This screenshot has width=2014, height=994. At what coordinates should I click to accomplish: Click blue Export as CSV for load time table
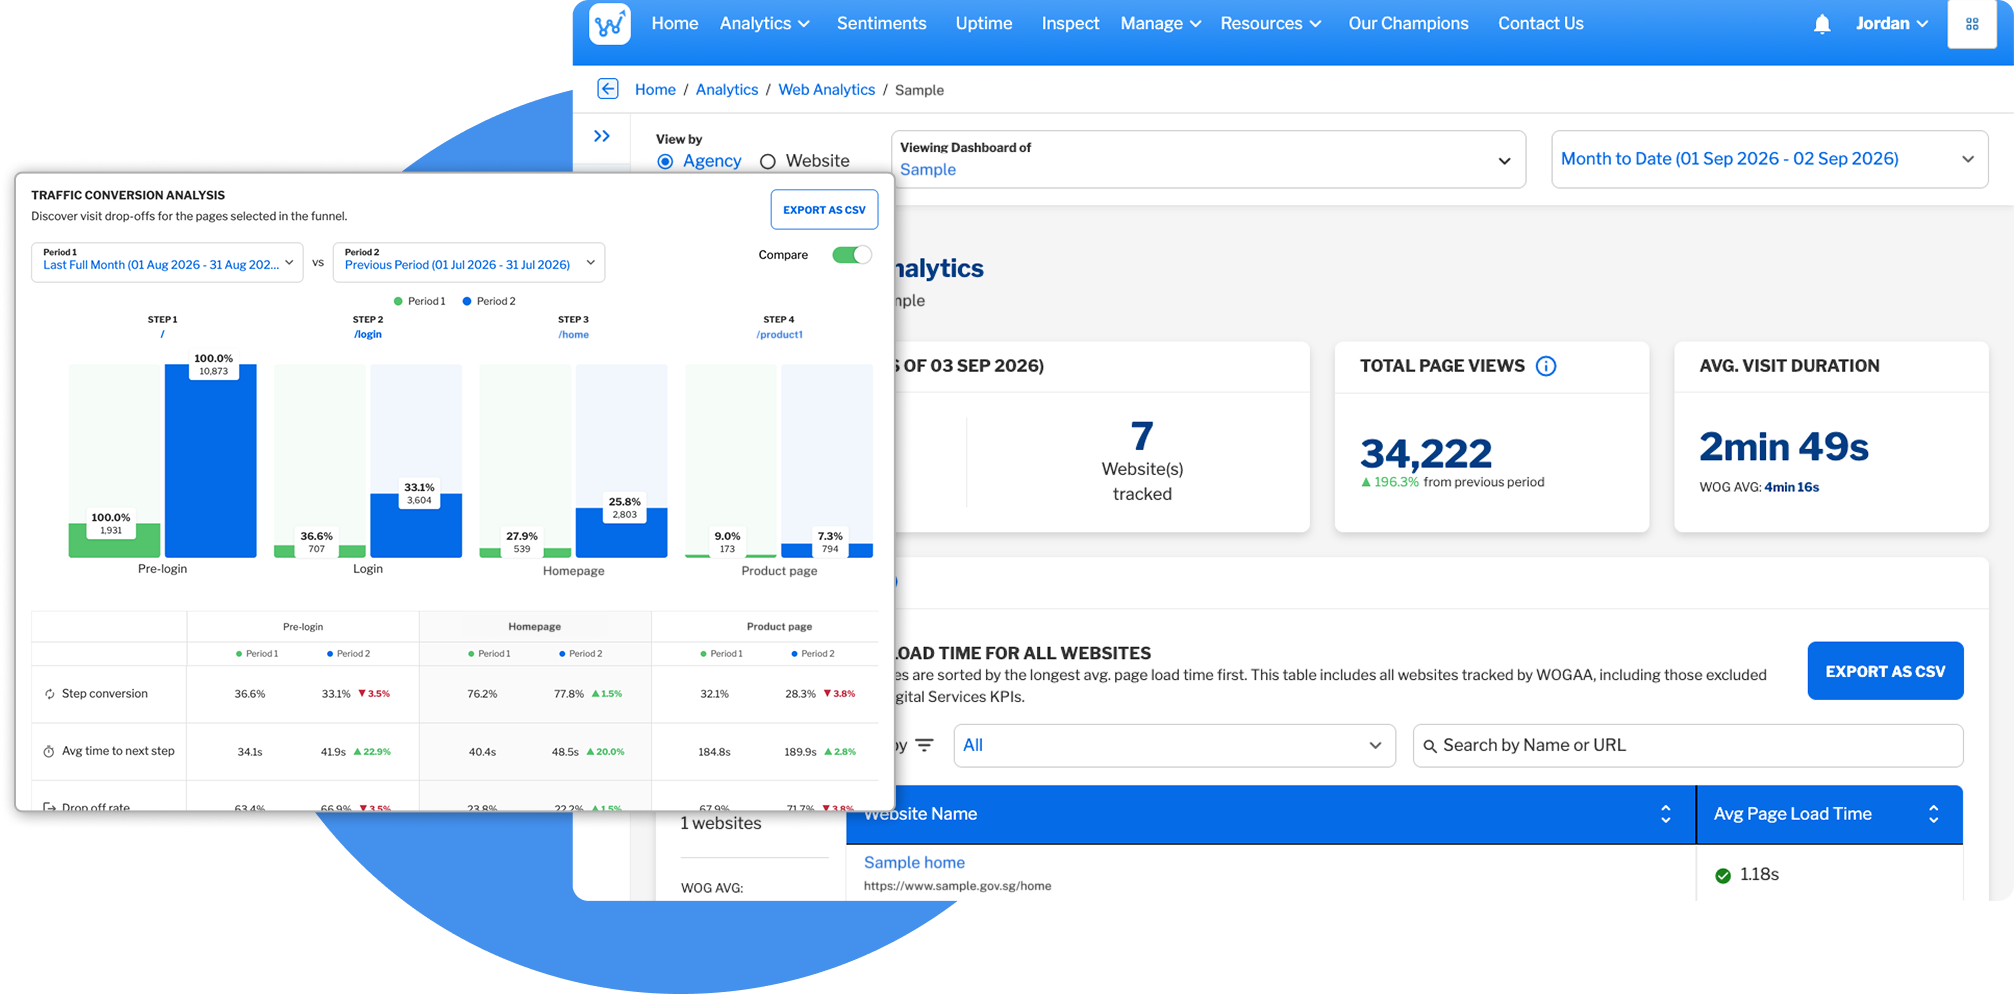pos(1885,671)
